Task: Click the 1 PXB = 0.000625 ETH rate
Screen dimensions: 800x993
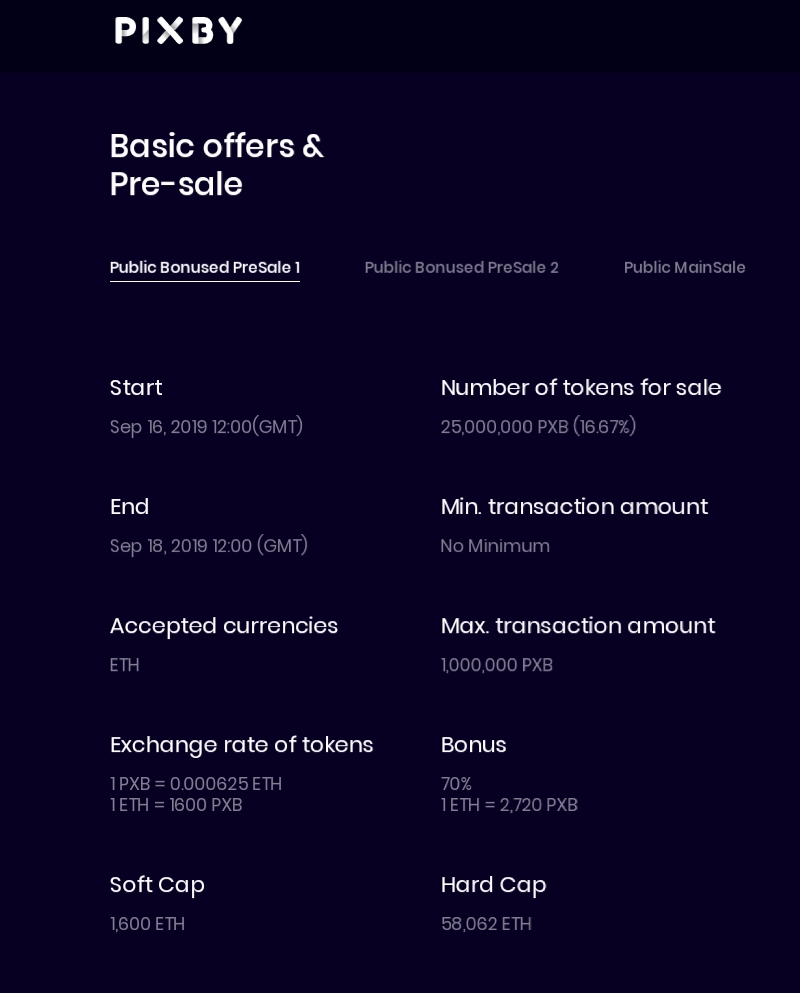Action: pos(196,784)
